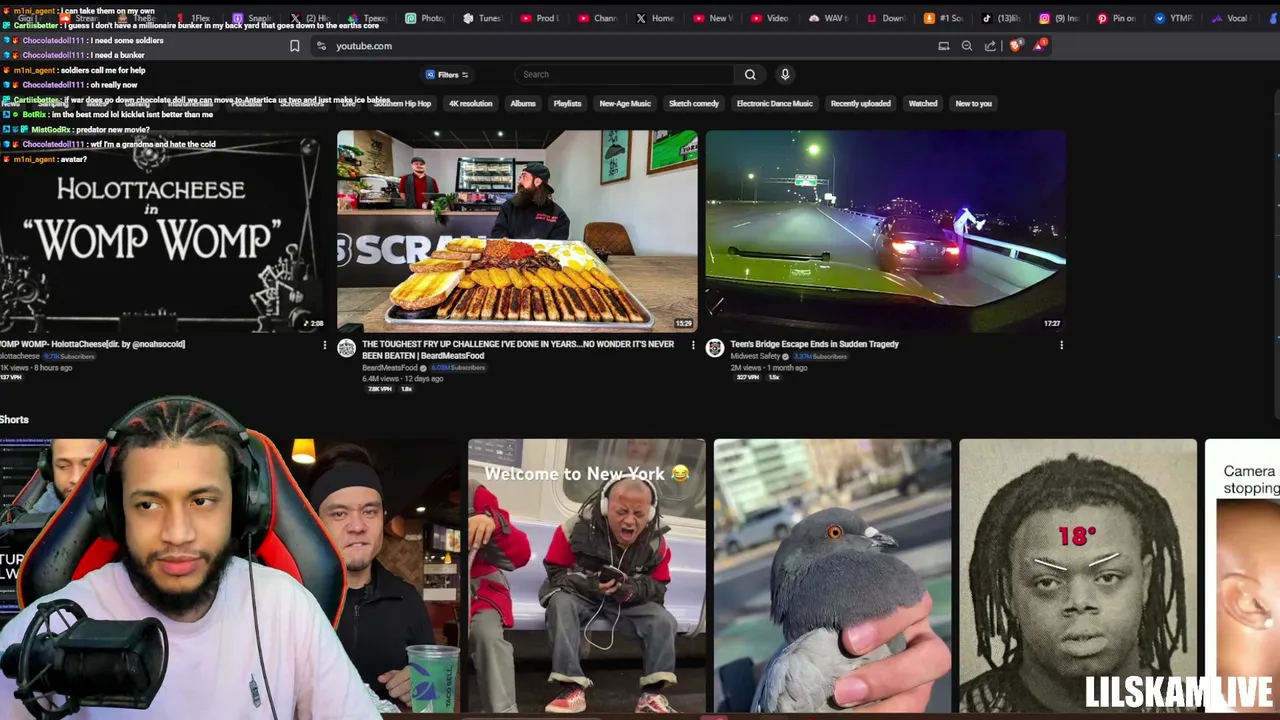Activate voice search microphone icon
The image size is (1280, 720).
785,74
